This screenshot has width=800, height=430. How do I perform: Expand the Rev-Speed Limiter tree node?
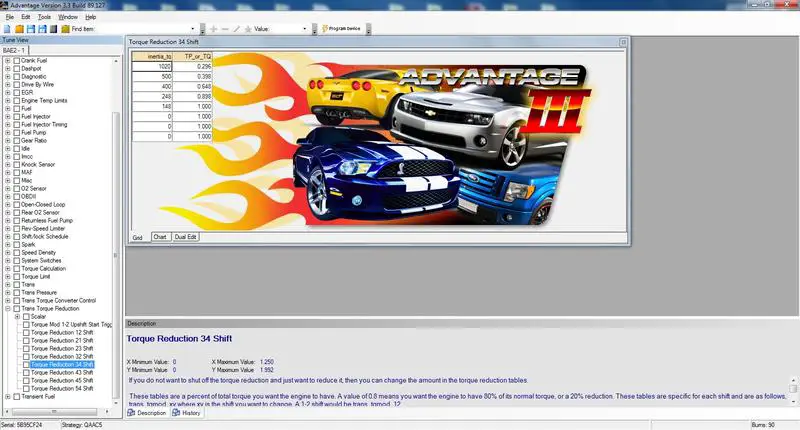[8, 229]
